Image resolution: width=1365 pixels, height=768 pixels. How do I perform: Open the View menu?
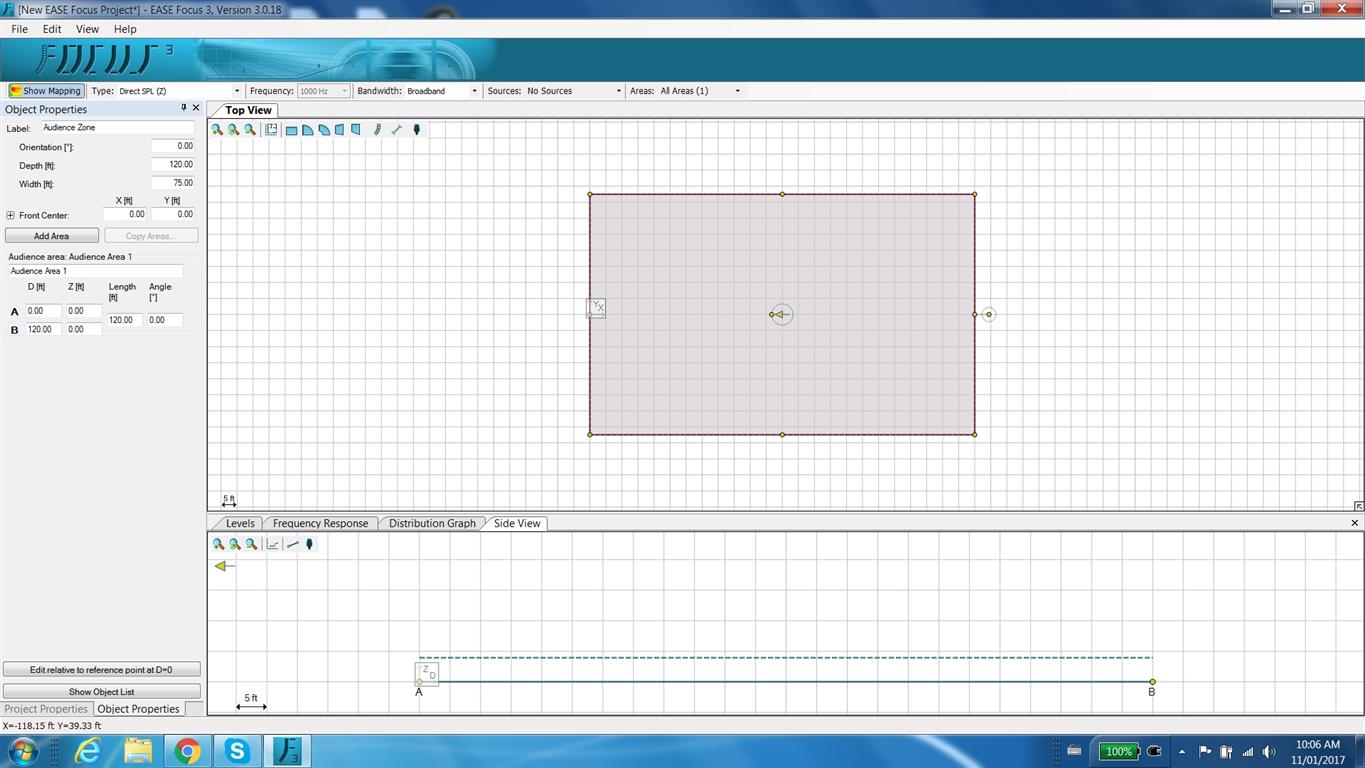[87, 29]
